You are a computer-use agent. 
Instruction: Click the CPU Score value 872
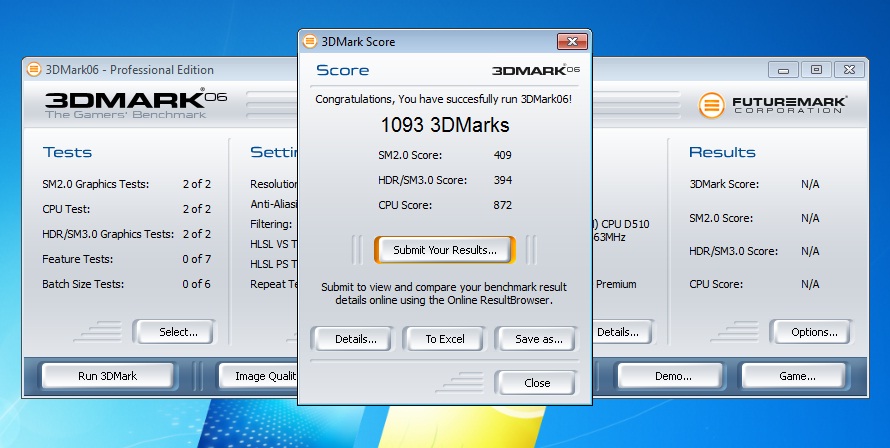502,206
